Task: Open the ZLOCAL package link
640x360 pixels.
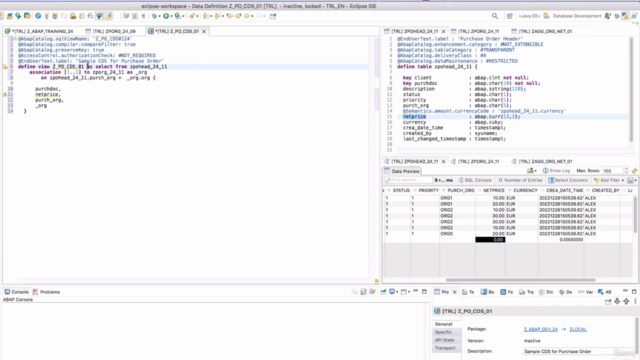Action: pyautogui.click(x=578, y=329)
